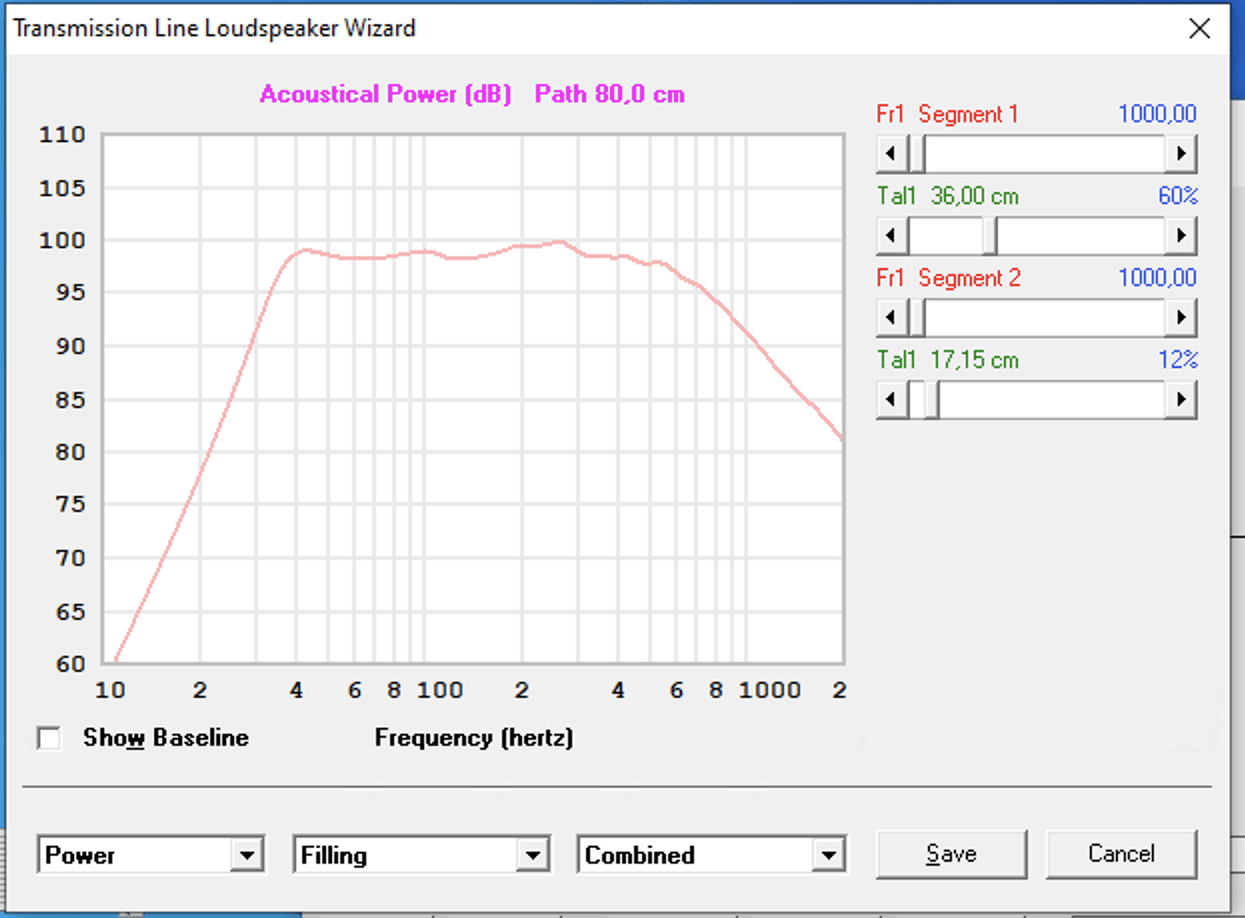This screenshot has height=918, width=1245.
Task: Click the Frequency (hertz) axis label
Action: coord(474,738)
